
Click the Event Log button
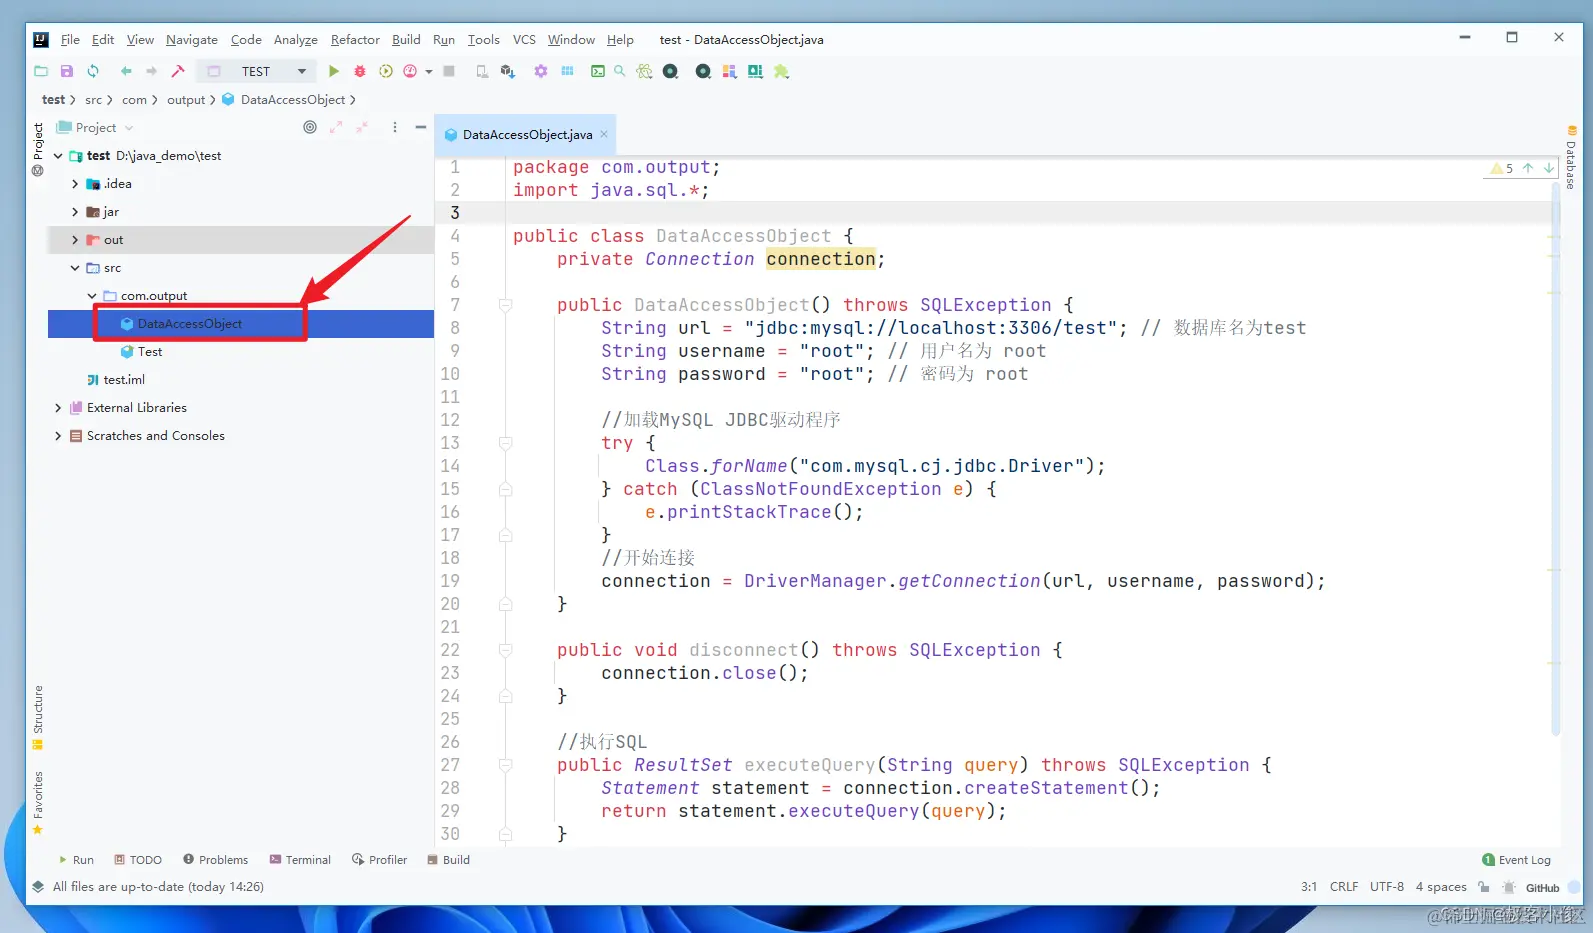click(1516, 859)
